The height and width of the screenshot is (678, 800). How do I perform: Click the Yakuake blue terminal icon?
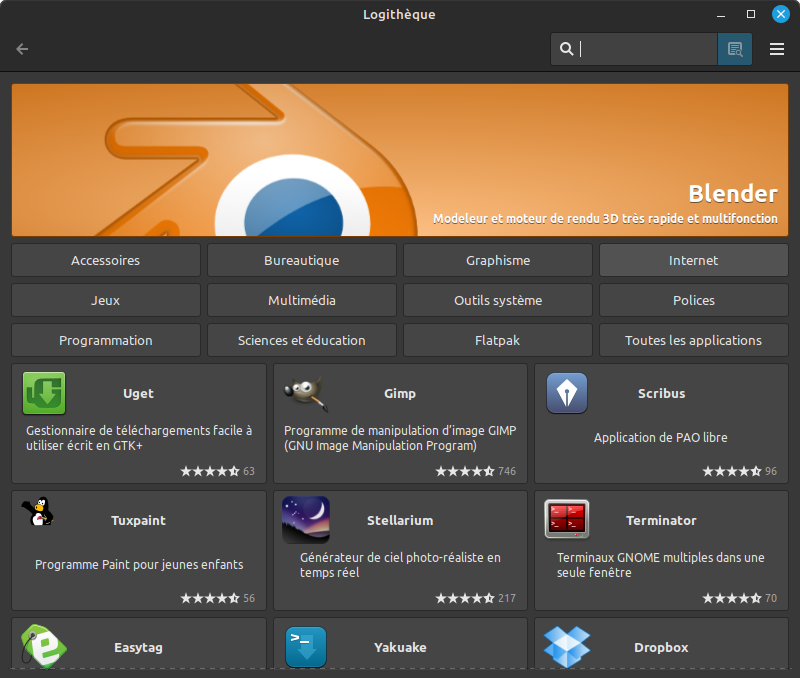tap(306, 647)
